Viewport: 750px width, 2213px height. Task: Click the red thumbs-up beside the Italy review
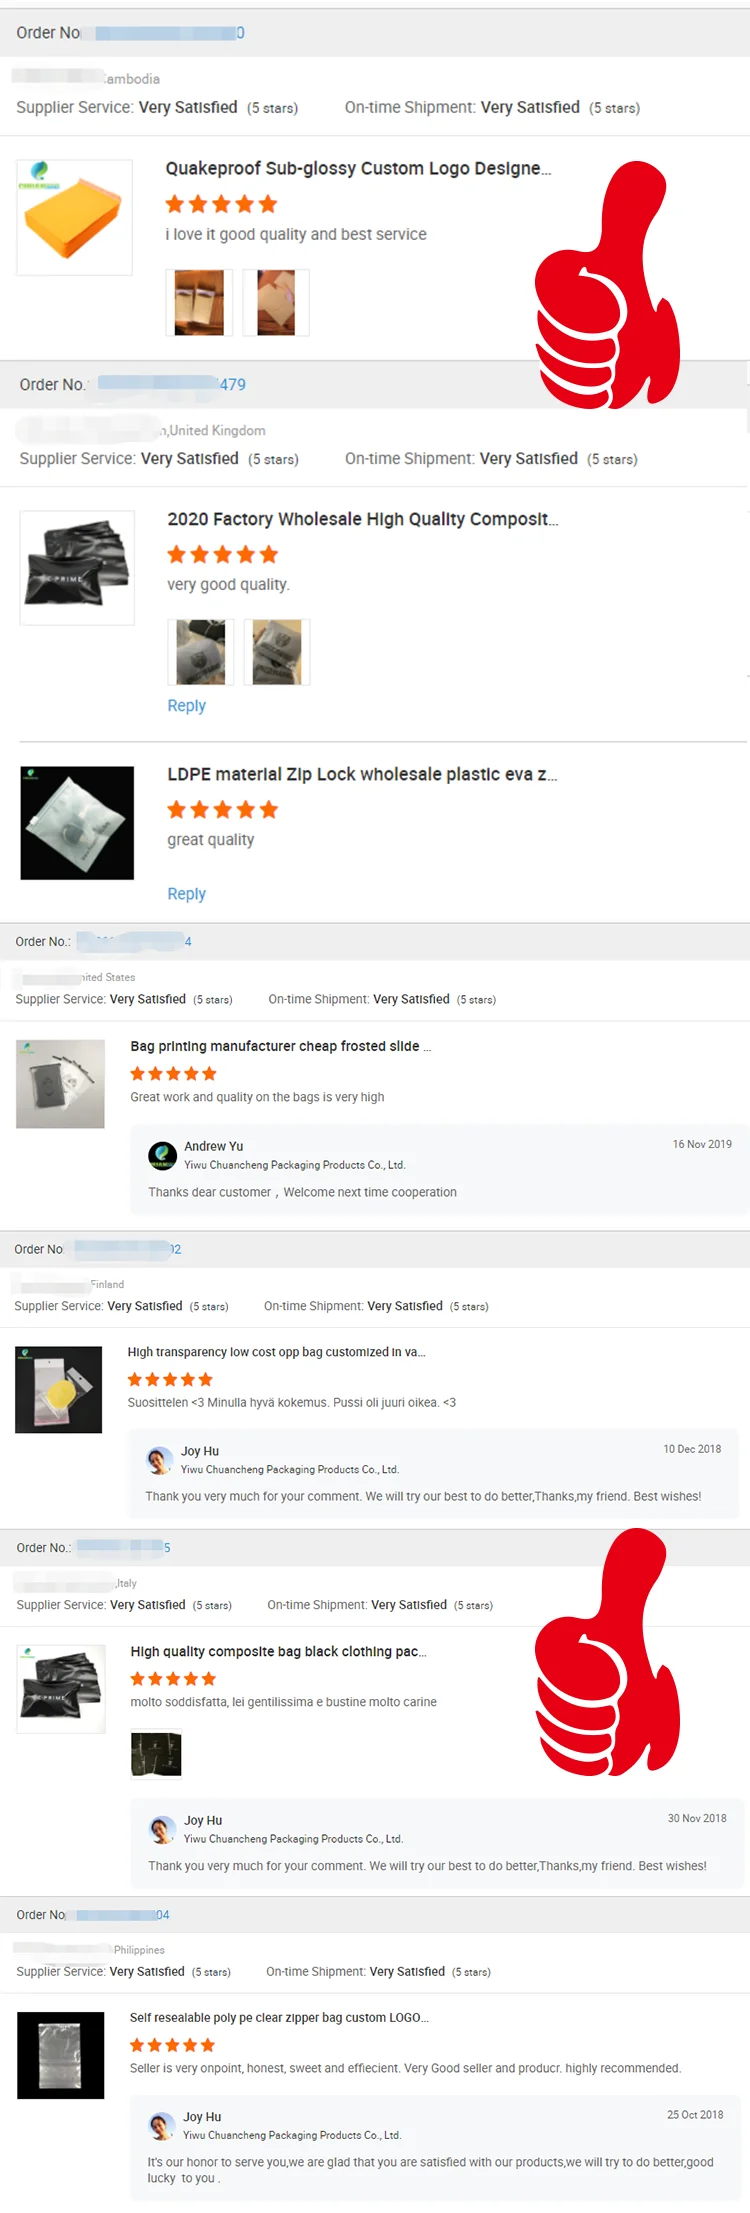click(606, 1660)
